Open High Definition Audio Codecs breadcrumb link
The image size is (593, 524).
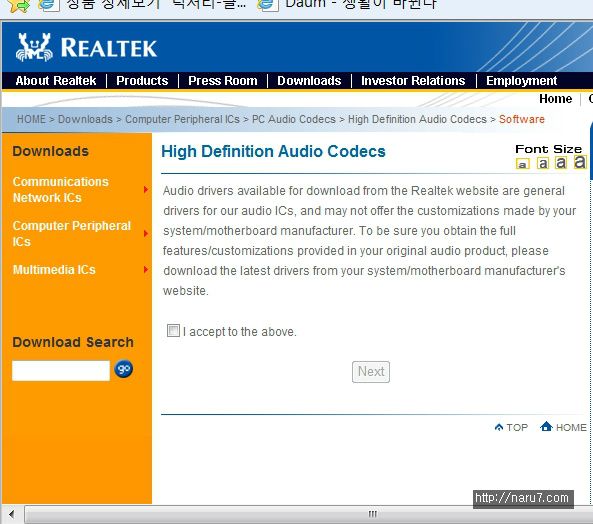click(x=417, y=119)
